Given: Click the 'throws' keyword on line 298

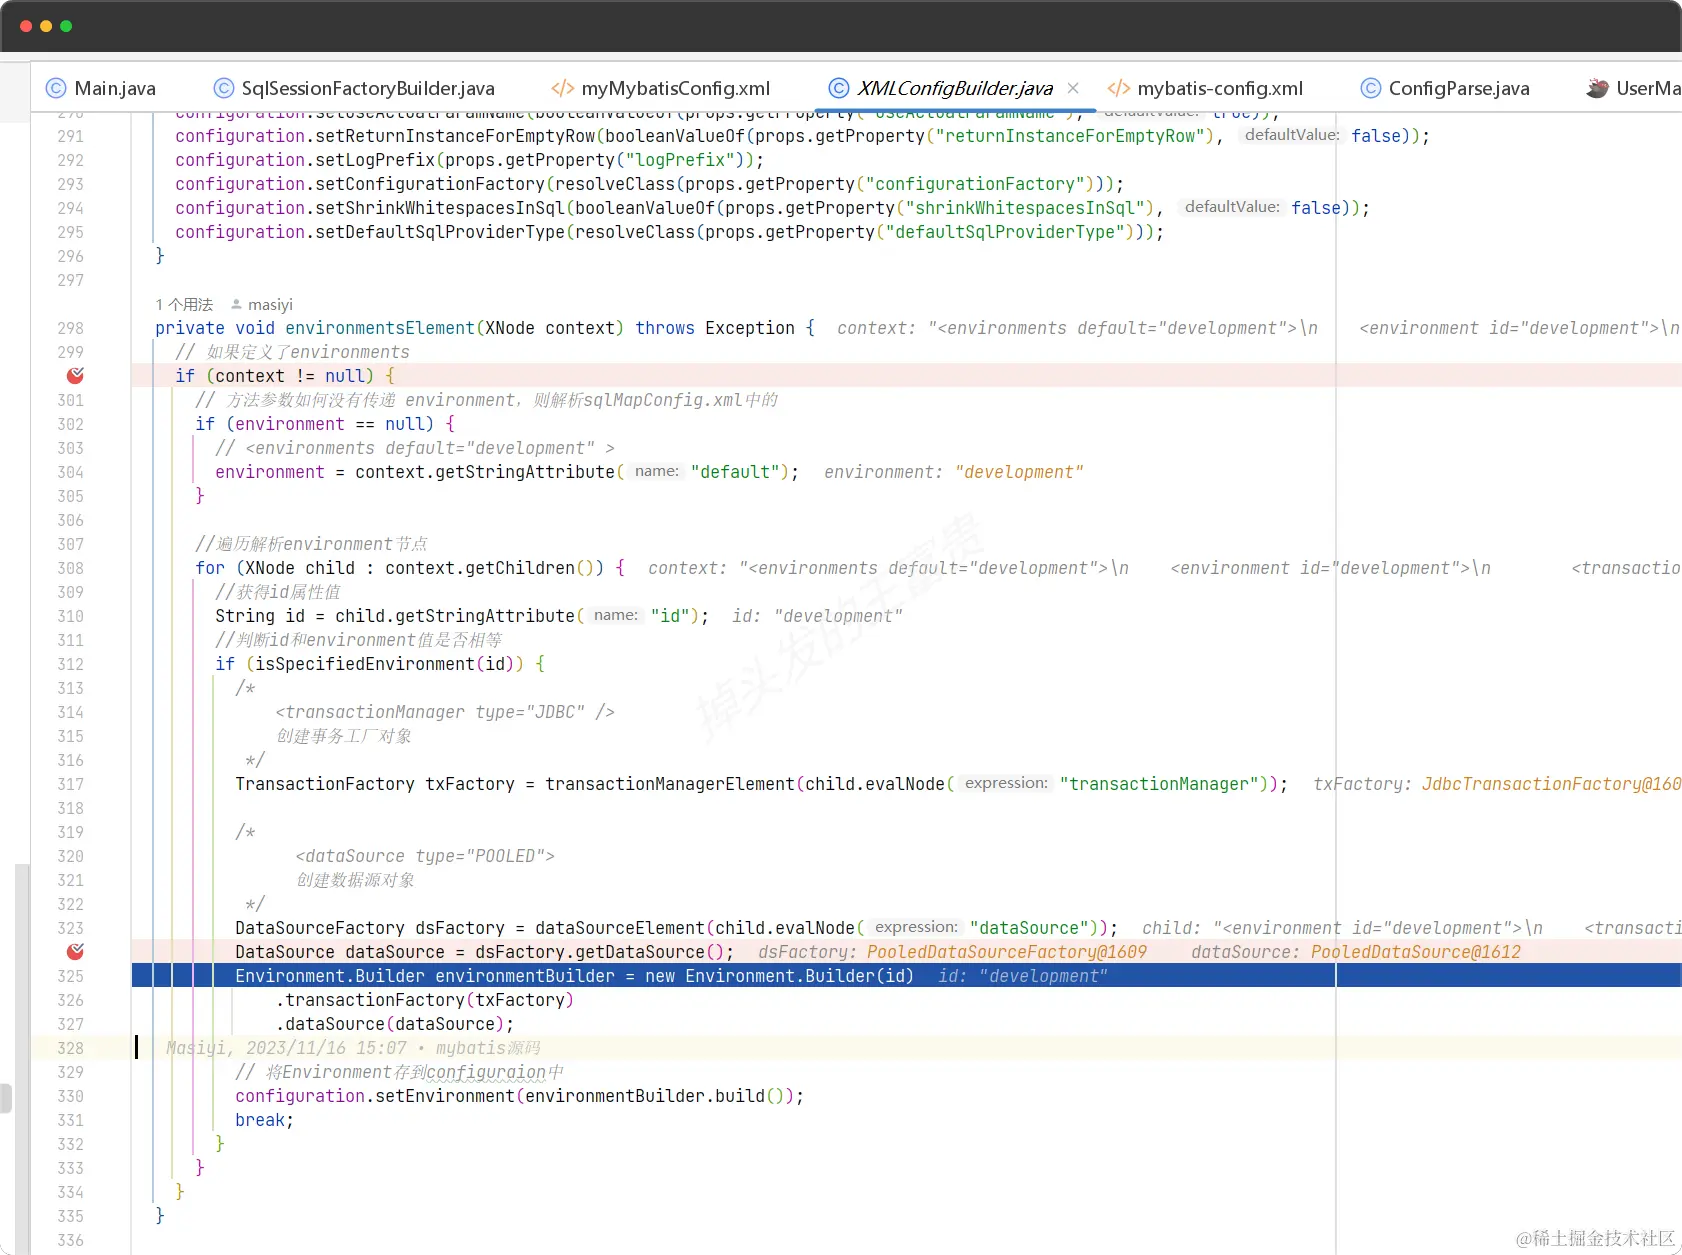Looking at the screenshot, I should click(x=665, y=328).
